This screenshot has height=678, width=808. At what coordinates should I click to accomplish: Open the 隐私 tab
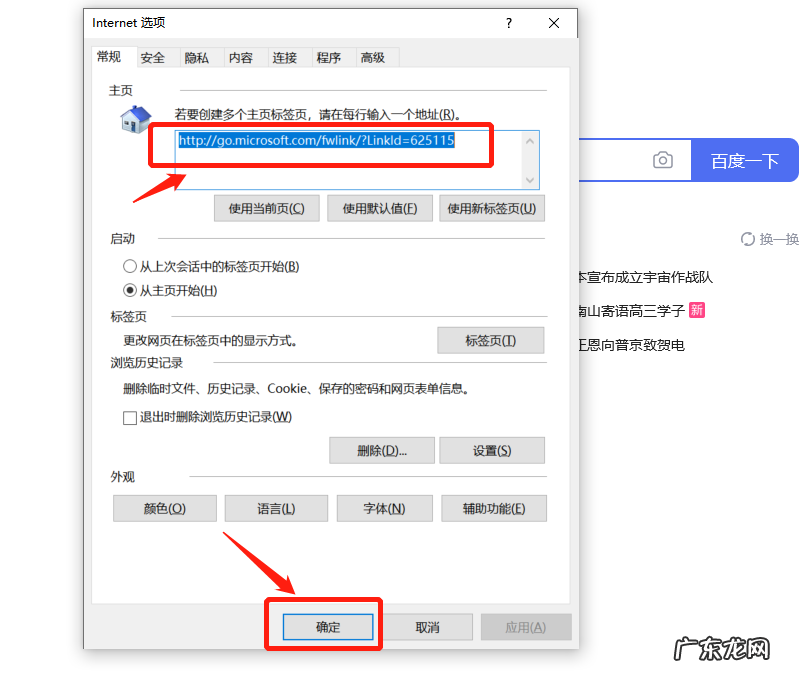[x=198, y=57]
